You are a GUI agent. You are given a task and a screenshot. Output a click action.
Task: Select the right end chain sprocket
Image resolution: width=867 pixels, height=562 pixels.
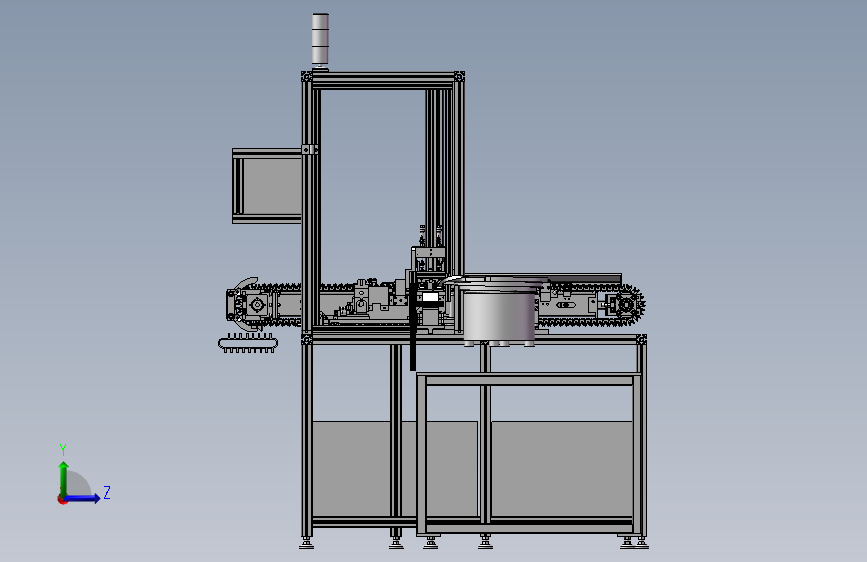[626, 304]
